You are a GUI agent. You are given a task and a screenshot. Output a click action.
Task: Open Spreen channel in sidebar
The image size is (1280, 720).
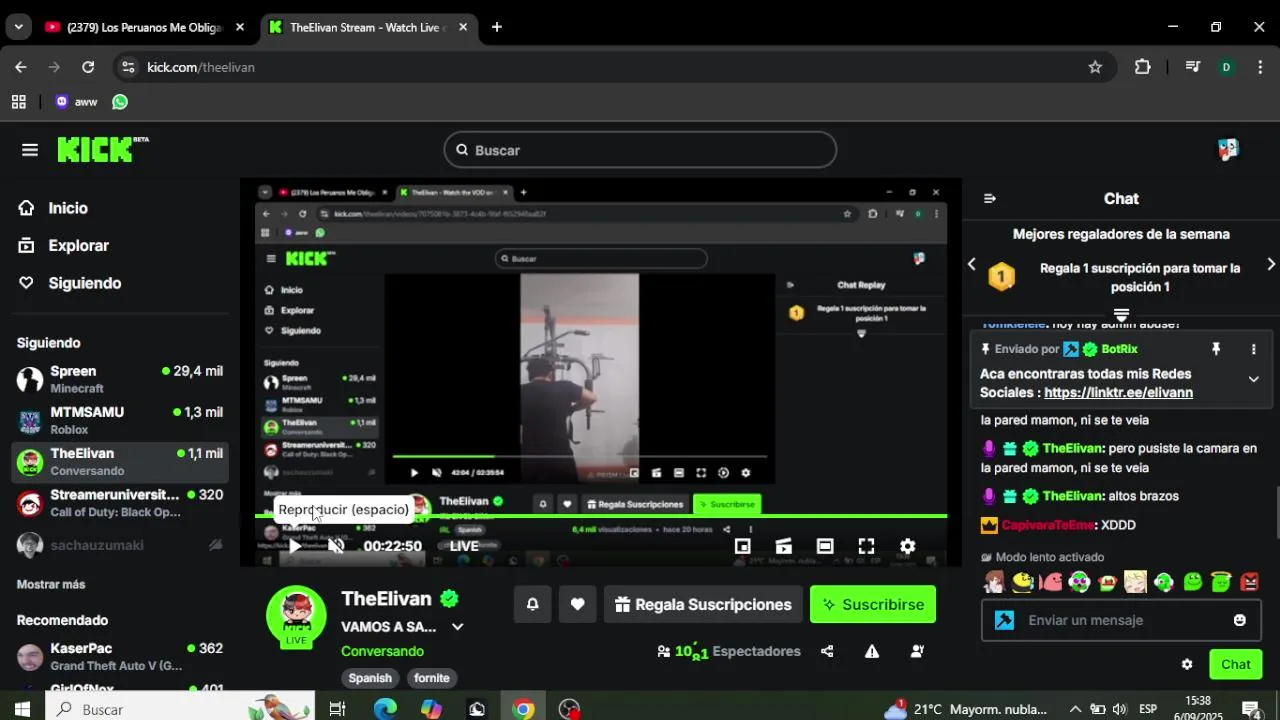pyautogui.click(x=119, y=379)
